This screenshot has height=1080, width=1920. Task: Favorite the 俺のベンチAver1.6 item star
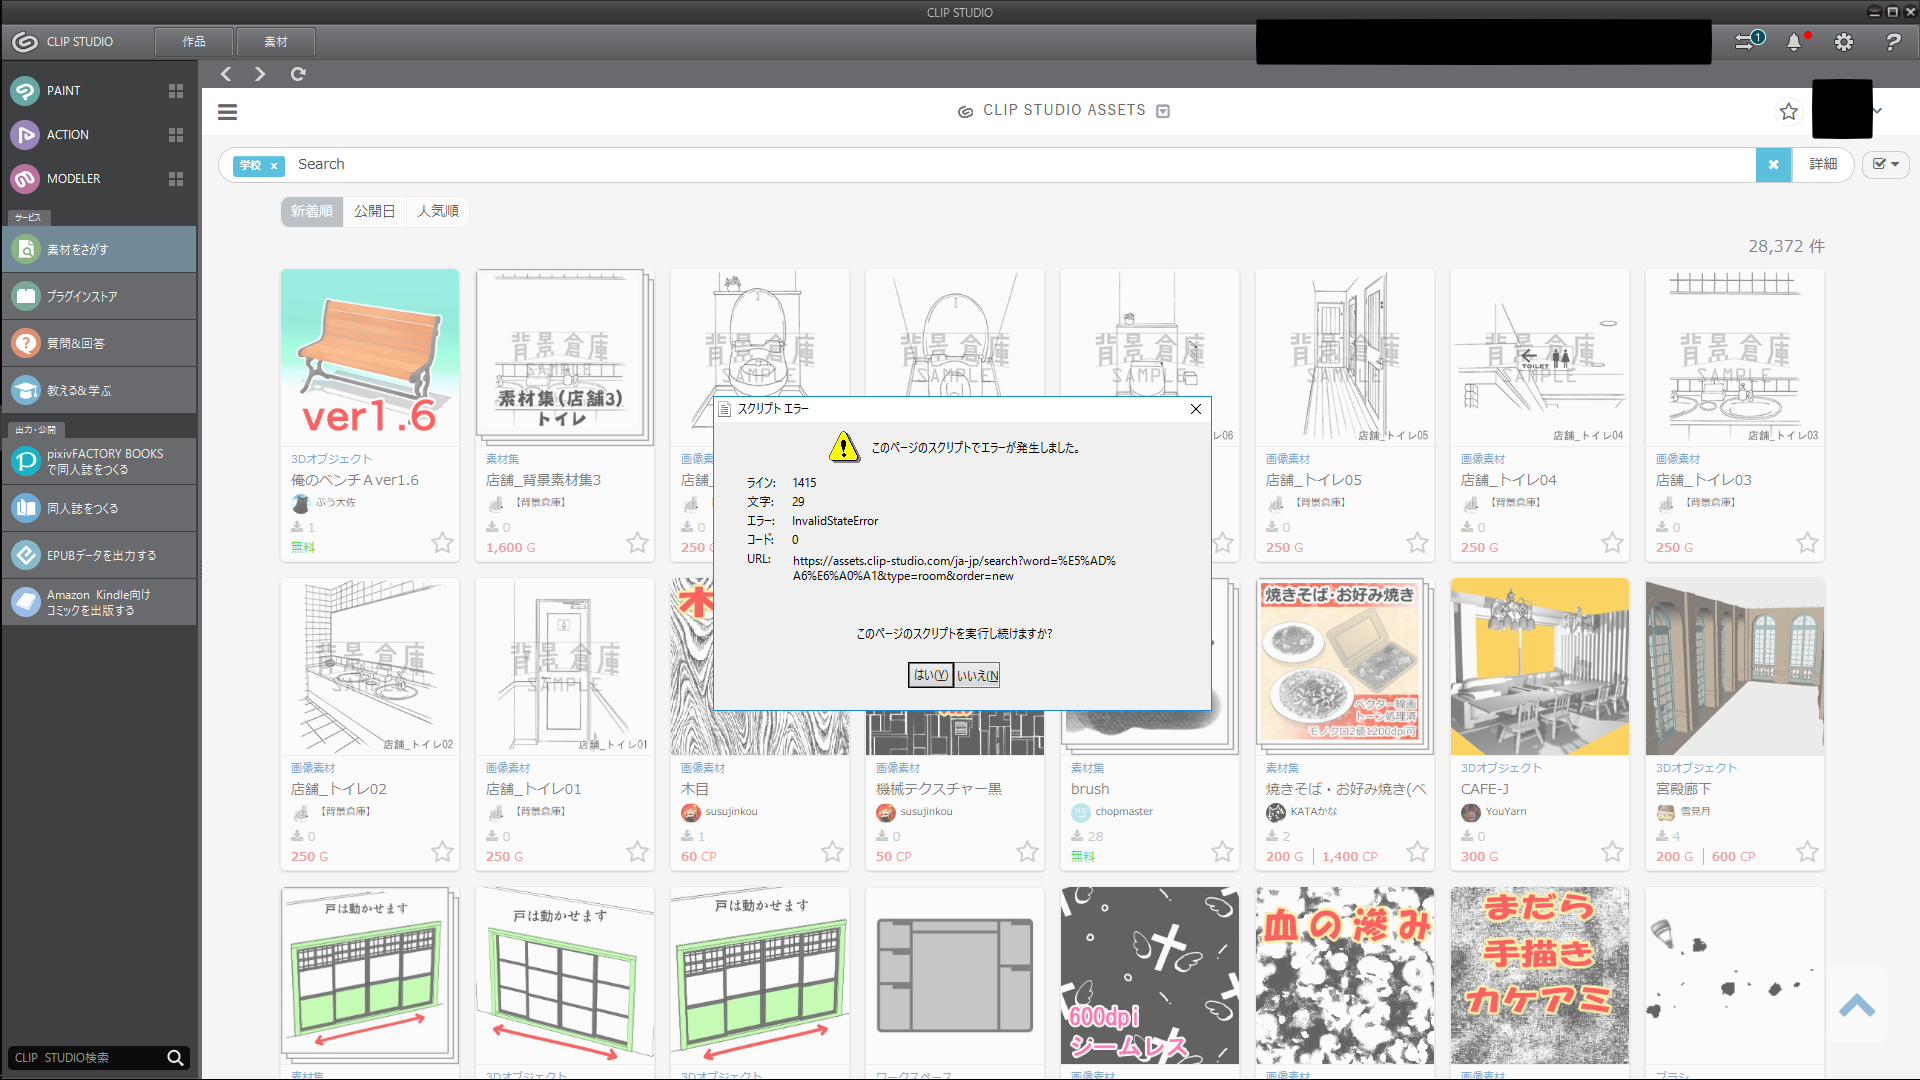[x=442, y=543]
